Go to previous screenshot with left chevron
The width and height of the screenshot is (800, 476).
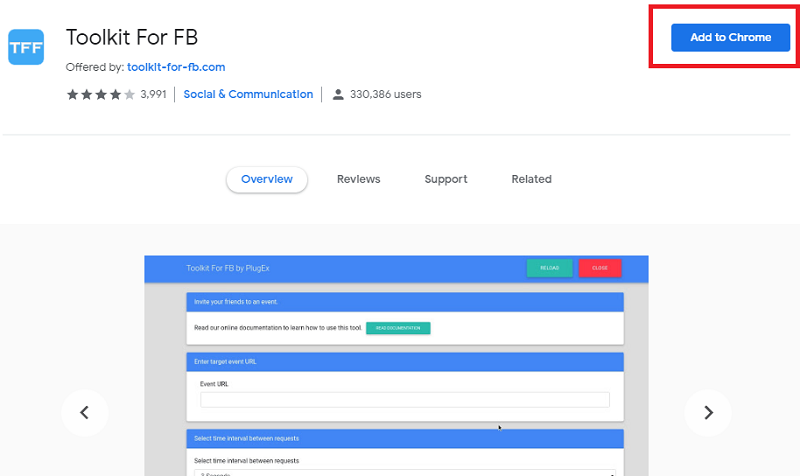tap(85, 412)
